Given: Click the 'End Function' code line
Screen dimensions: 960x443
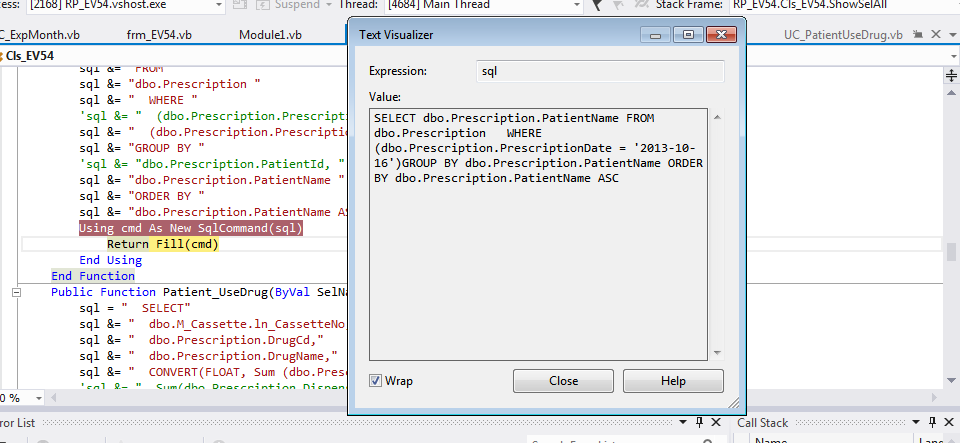Looking at the screenshot, I should 92,276.
